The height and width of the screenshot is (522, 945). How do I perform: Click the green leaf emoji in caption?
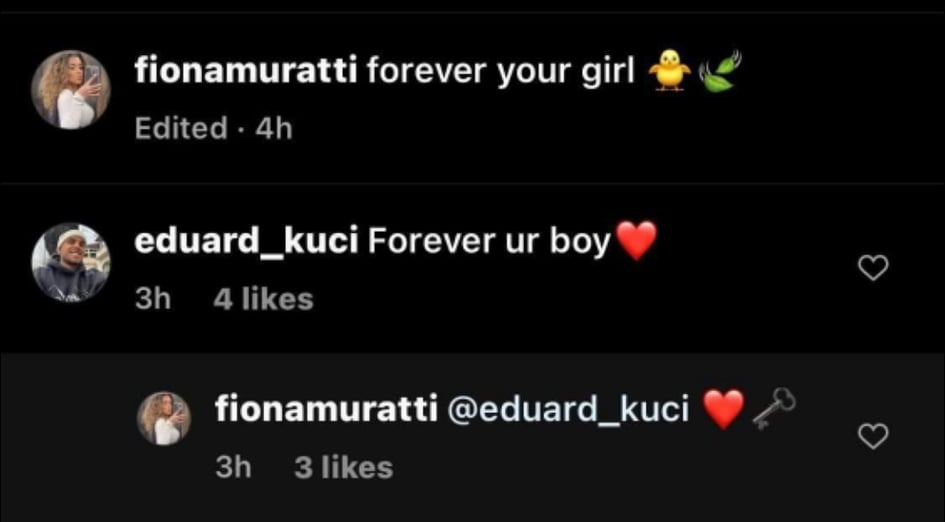pos(718,72)
